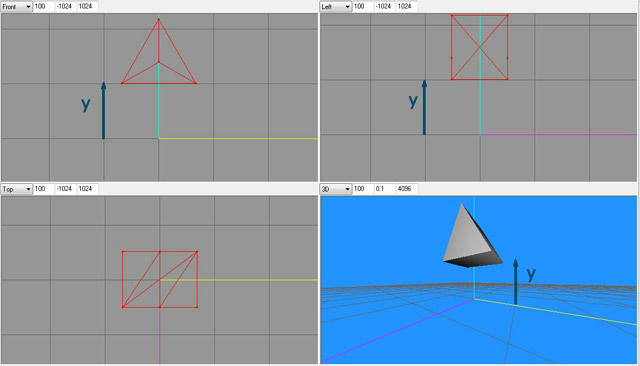This screenshot has width=640, height=366.
Task: Click the Top viewport's -1024 field
Action: point(65,189)
